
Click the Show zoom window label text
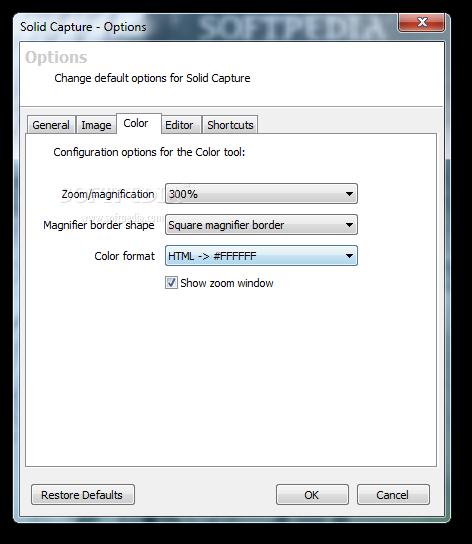pyautogui.click(x=227, y=283)
